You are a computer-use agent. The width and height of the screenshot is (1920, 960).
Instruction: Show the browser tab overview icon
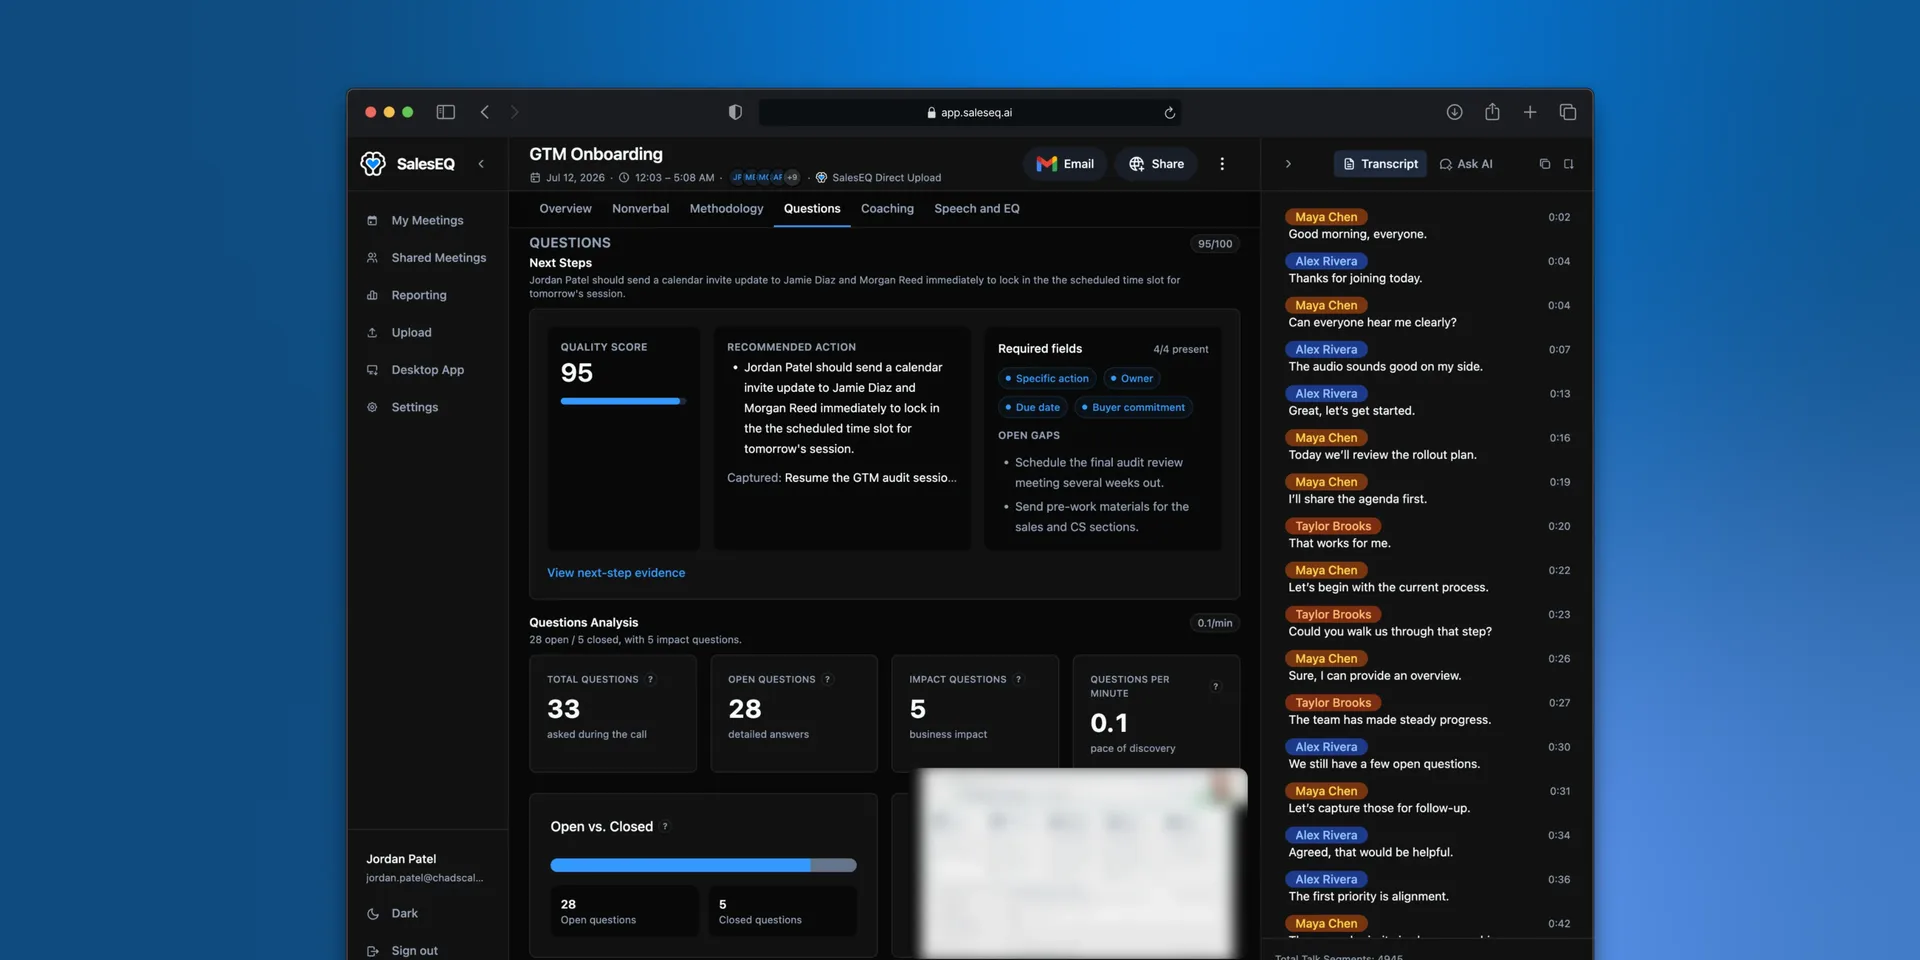coord(1568,112)
